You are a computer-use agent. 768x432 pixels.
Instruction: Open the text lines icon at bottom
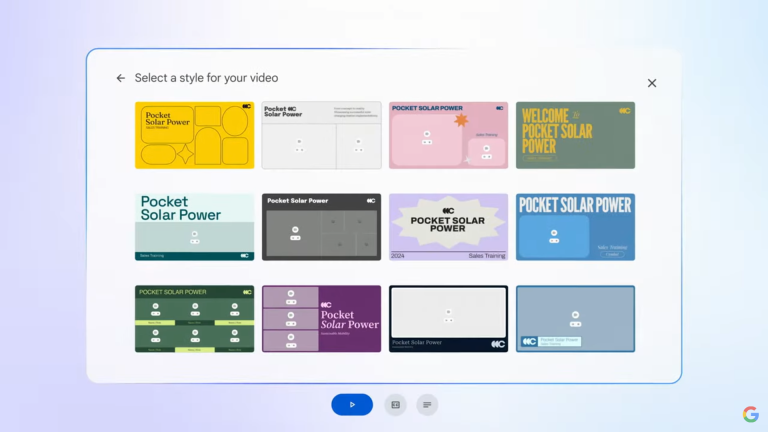pos(427,405)
